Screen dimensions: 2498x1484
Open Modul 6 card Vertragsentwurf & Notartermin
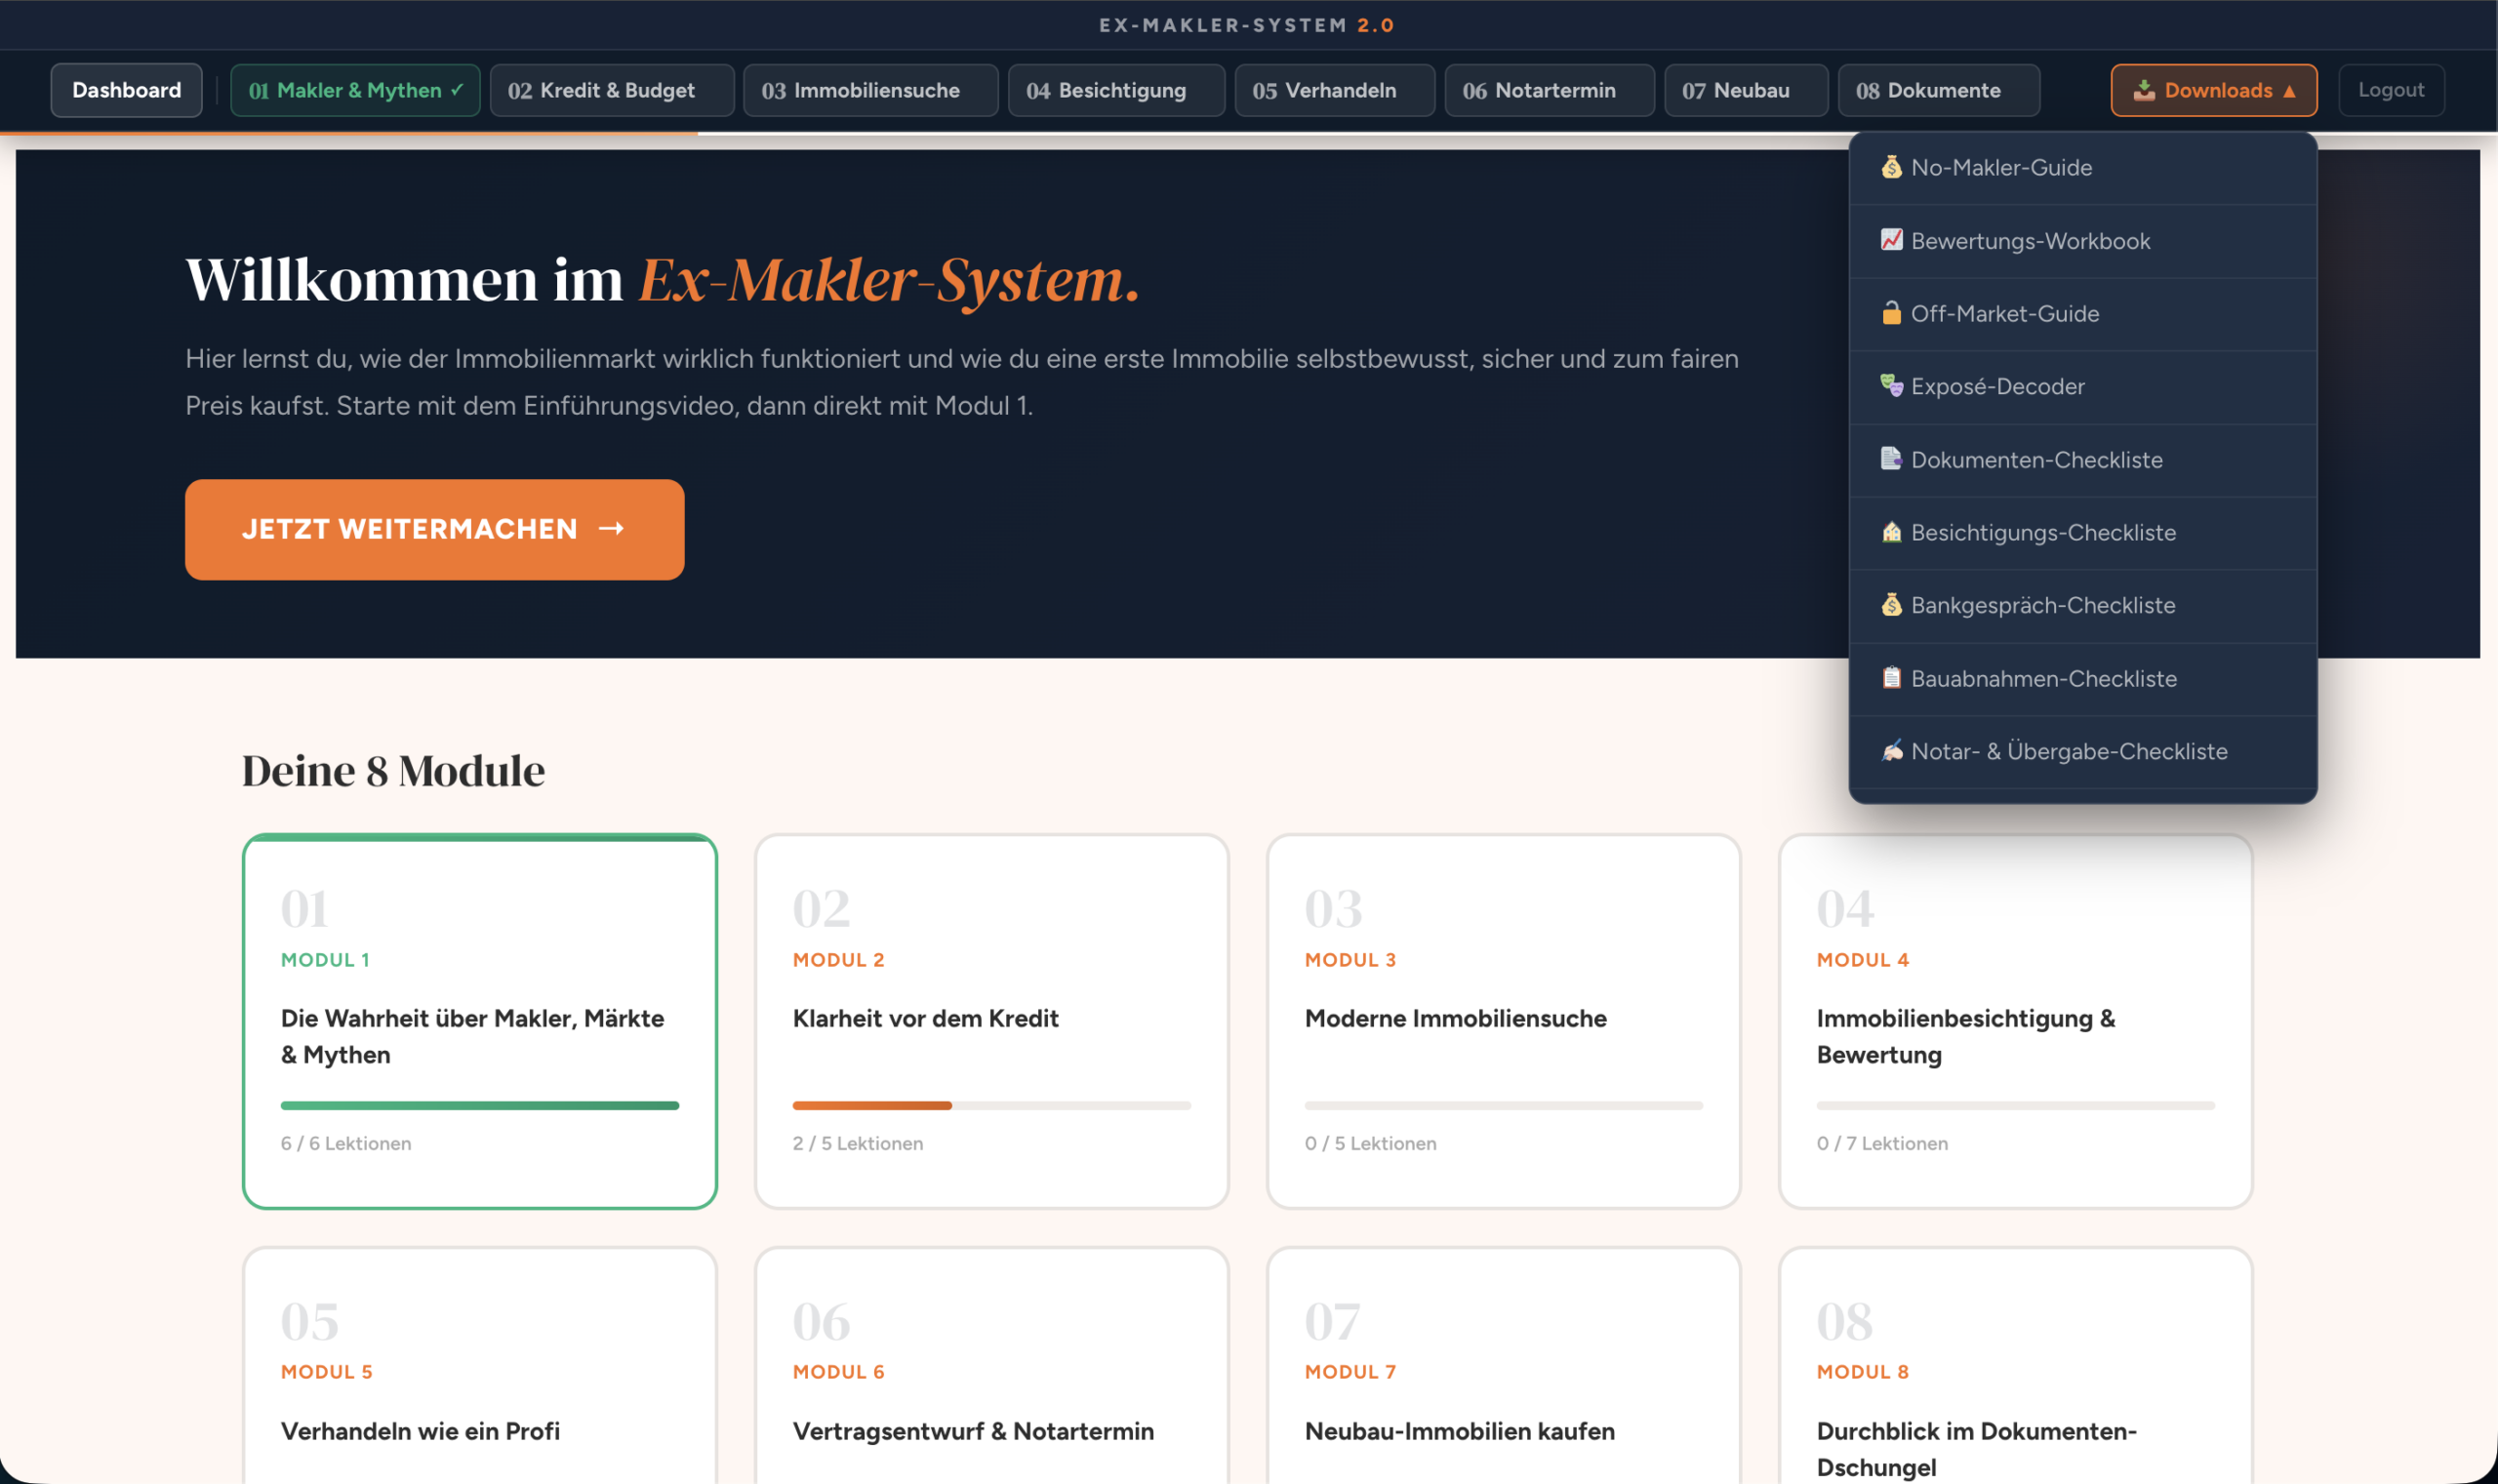tap(992, 1366)
